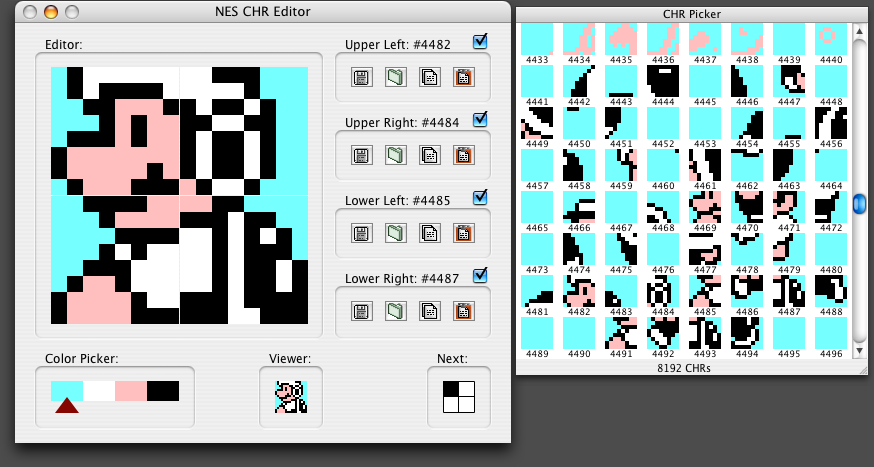The height and width of the screenshot is (467, 874).
Task: Open a file into Upper Right tile
Action: coord(396,155)
